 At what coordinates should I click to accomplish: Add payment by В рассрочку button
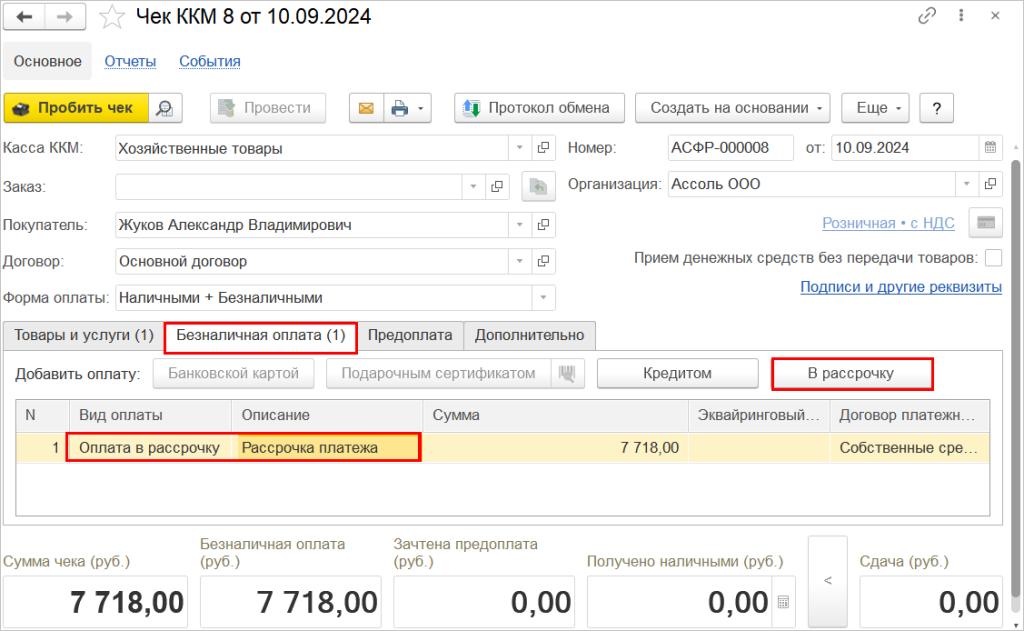[x=851, y=373]
